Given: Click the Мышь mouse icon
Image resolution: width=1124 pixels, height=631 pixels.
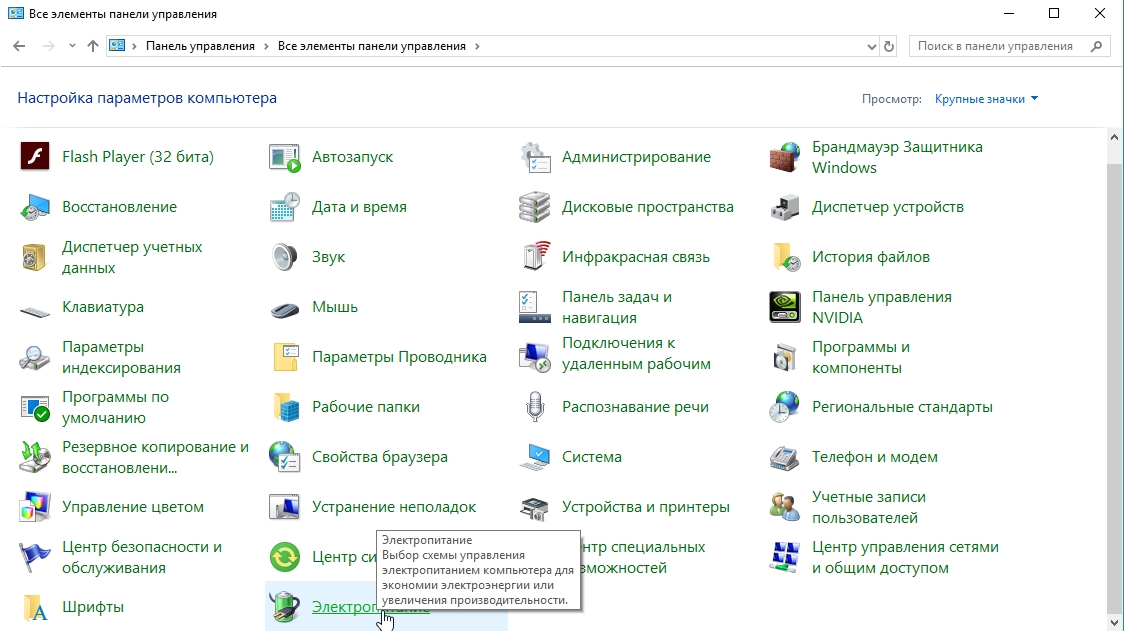Looking at the screenshot, I should (x=285, y=310).
